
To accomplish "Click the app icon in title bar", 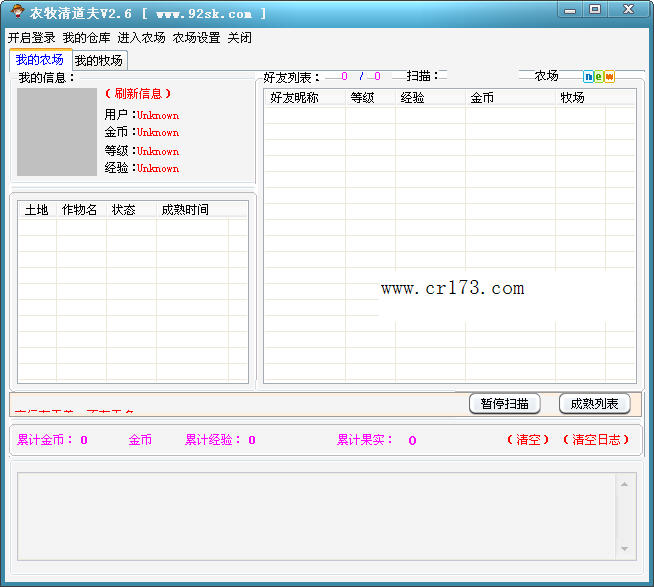I will pyautogui.click(x=17, y=12).
